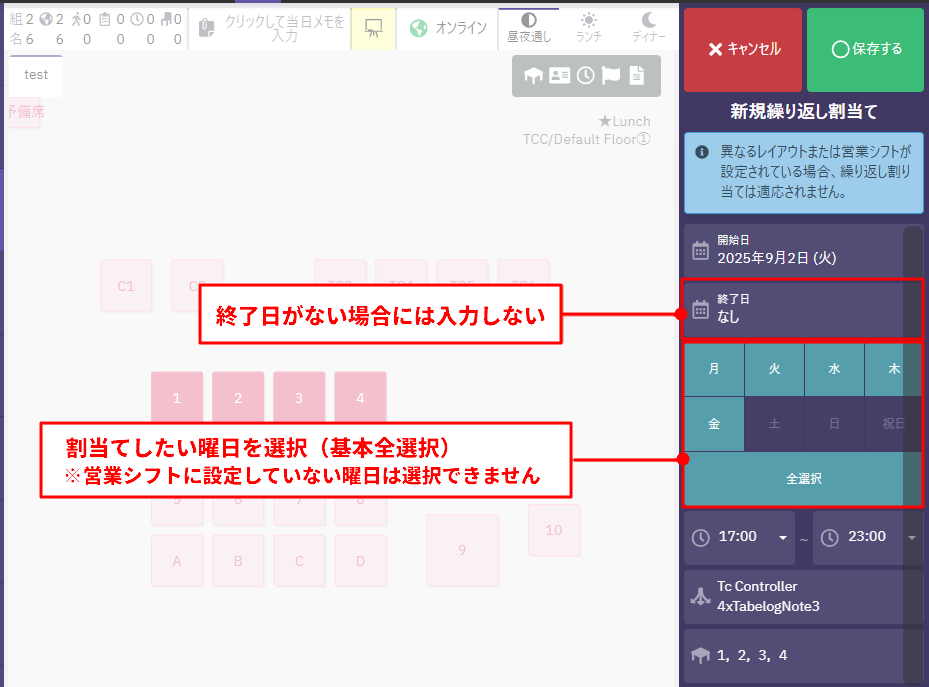
Task: Click the 予備席 spare seat box
Action: [25, 112]
